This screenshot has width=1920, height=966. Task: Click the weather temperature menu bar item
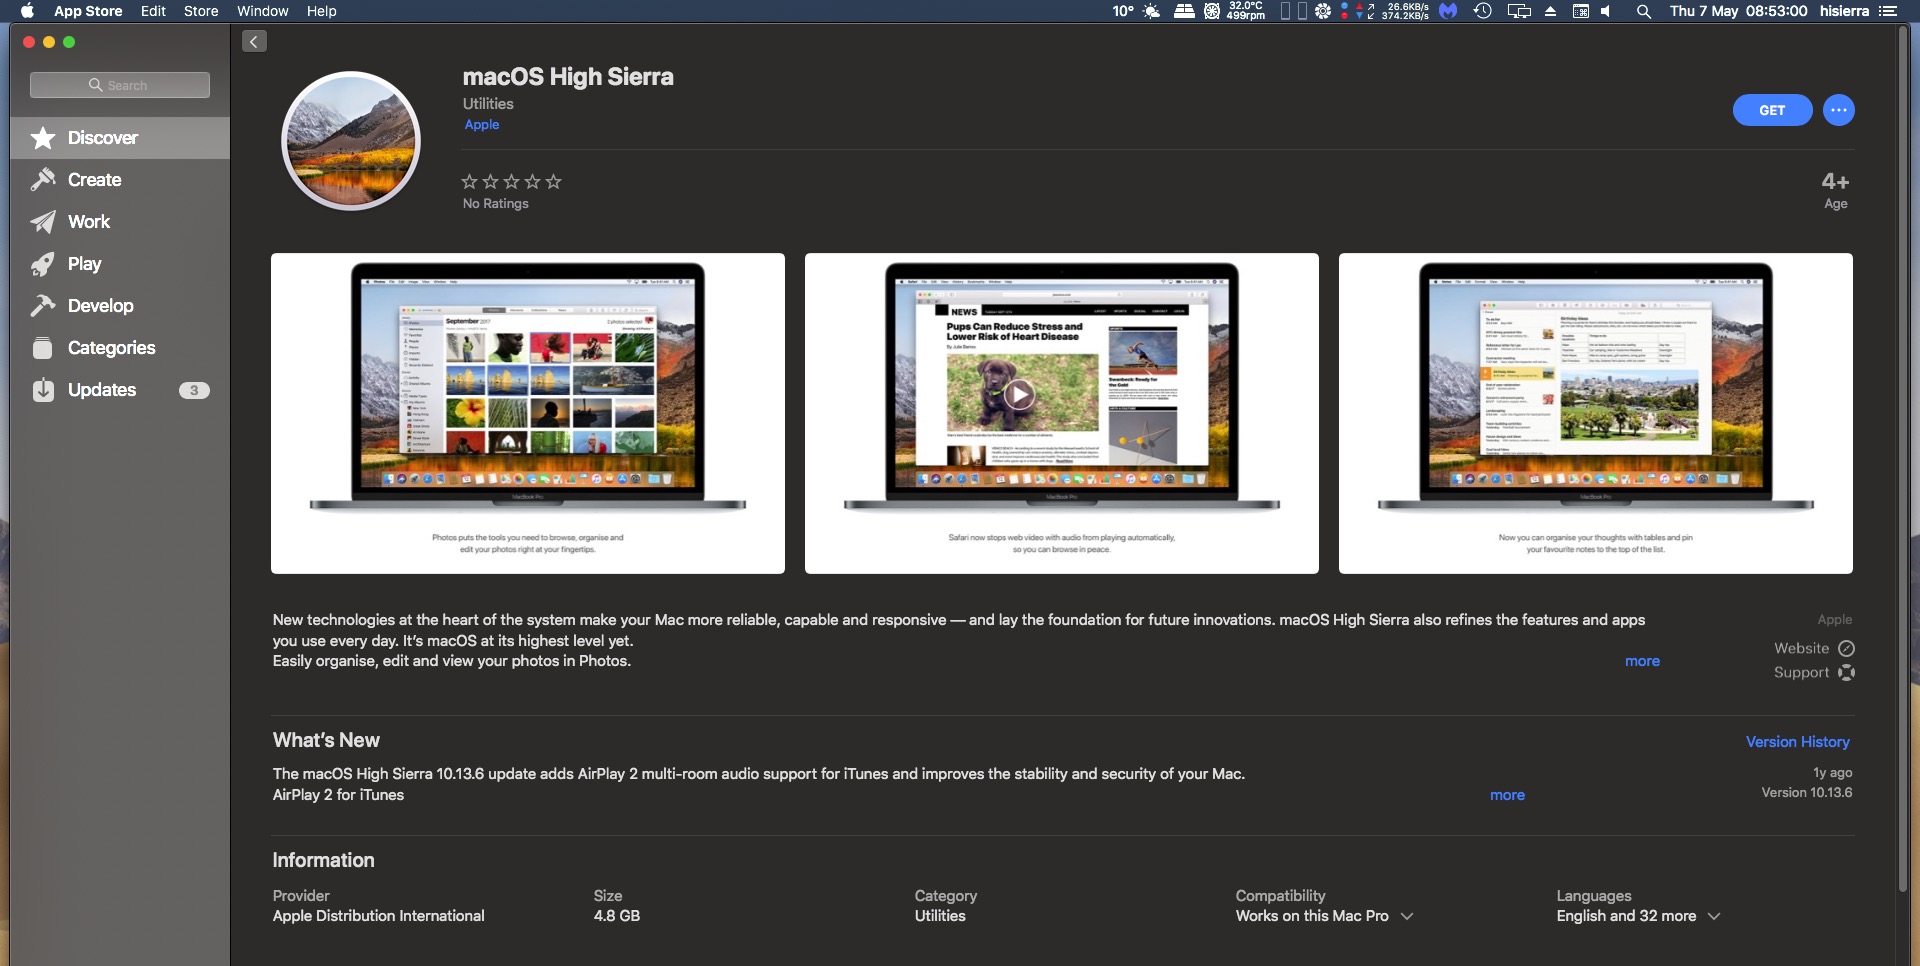click(x=1136, y=11)
